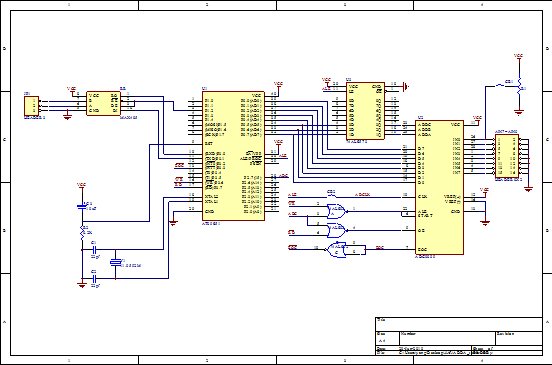Click the crystal oscillator symbol

(x=116, y=262)
